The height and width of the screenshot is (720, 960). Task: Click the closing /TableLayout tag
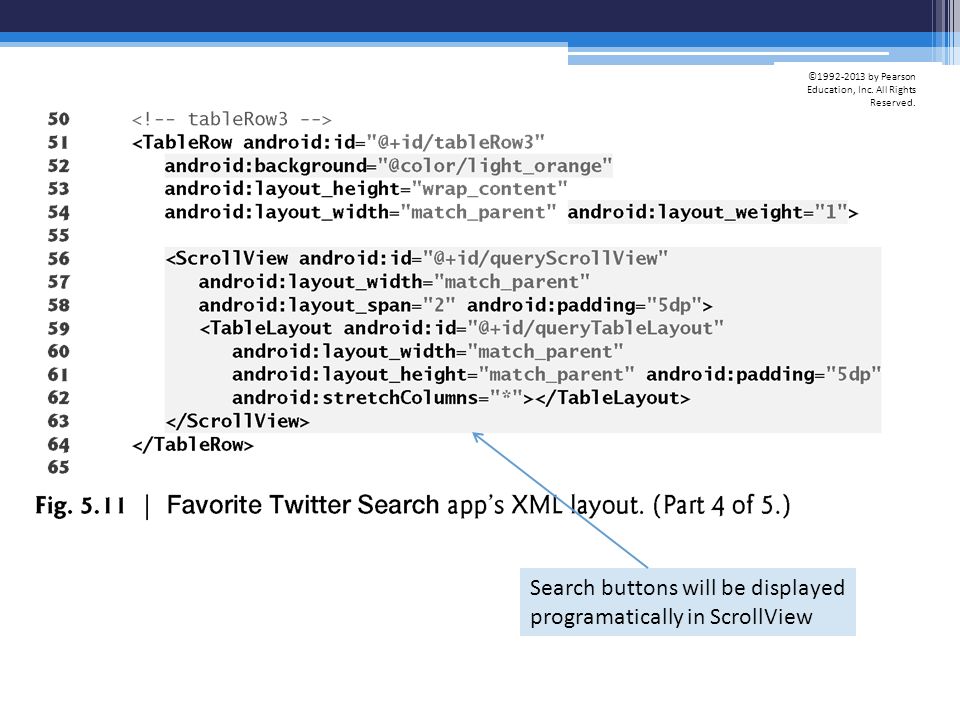612,398
